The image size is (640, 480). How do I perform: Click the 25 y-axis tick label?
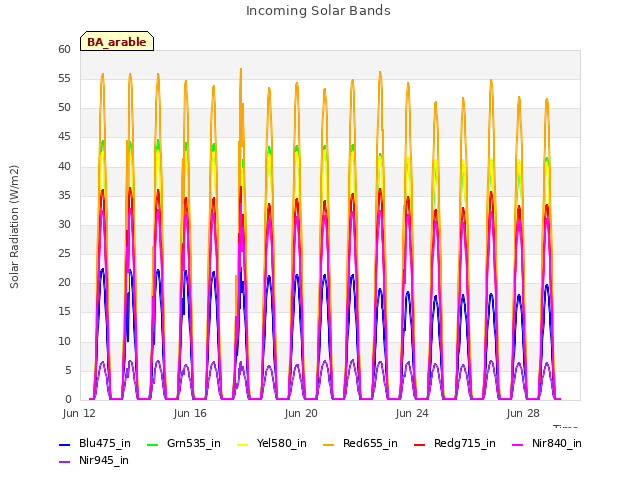click(x=64, y=253)
